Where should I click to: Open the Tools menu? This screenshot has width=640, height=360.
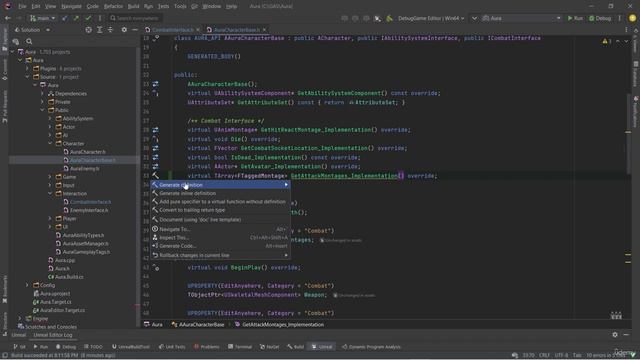coord(180,7)
